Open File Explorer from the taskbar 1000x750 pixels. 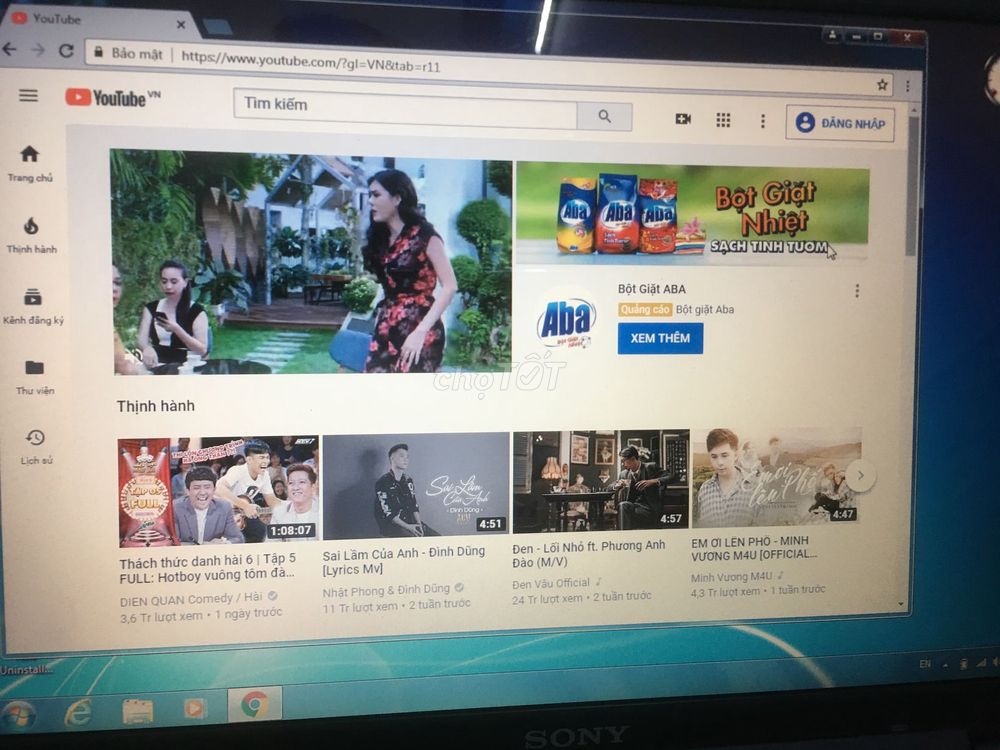(x=137, y=710)
